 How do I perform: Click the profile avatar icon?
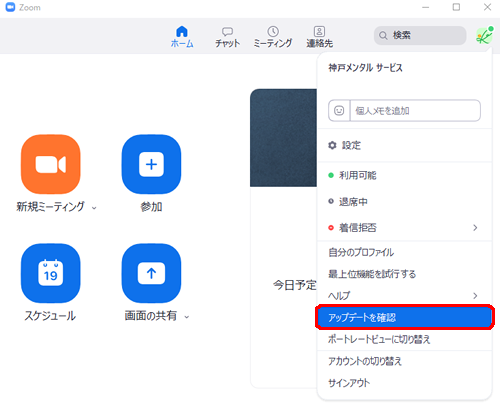pos(484,36)
